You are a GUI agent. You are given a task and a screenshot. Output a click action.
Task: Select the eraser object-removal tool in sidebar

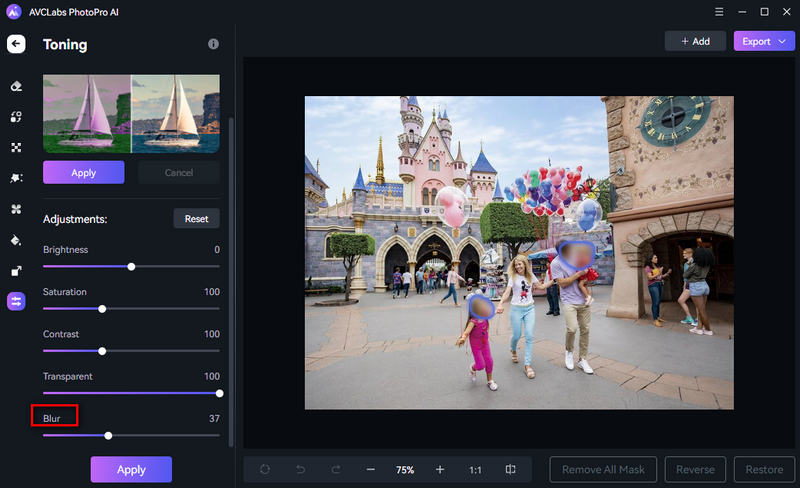click(x=16, y=86)
